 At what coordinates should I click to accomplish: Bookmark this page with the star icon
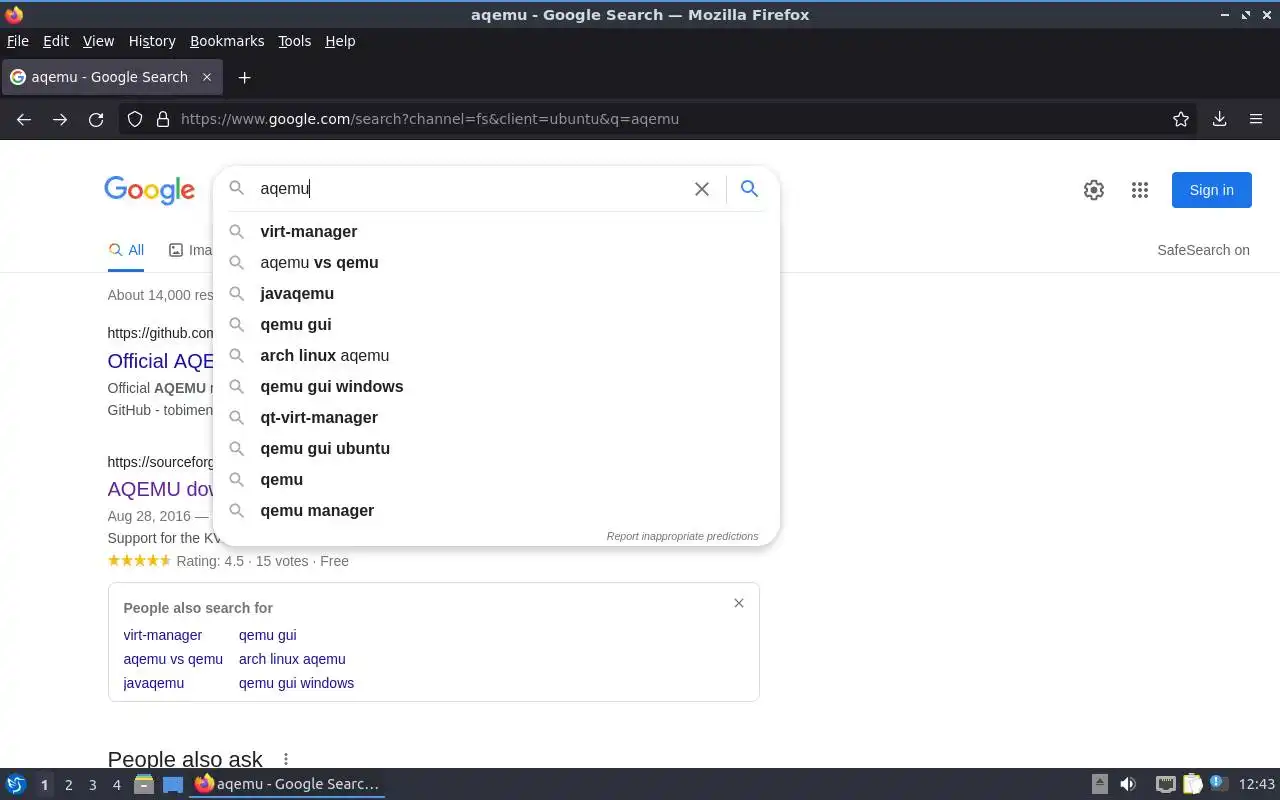pos(1181,119)
